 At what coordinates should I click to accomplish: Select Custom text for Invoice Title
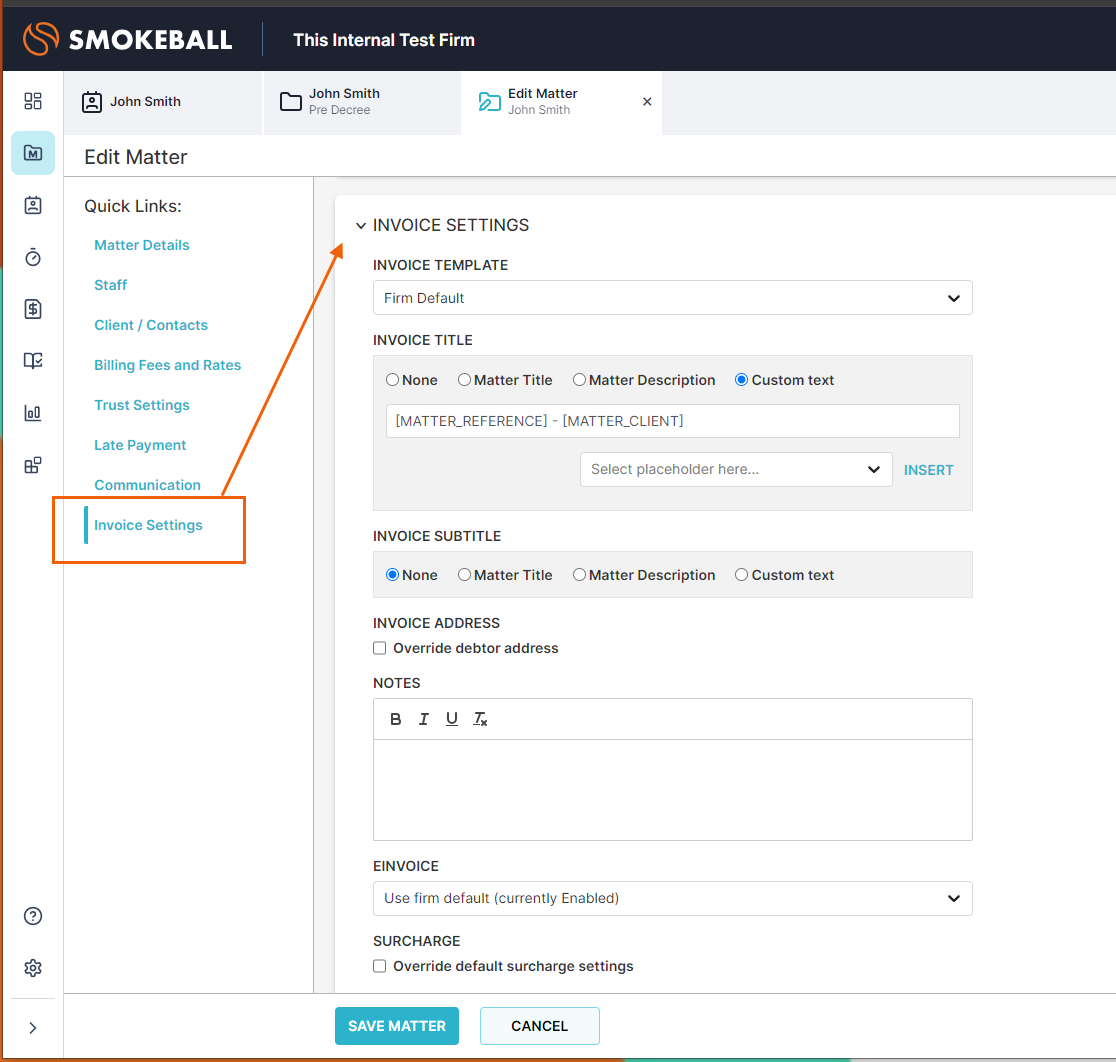point(742,380)
